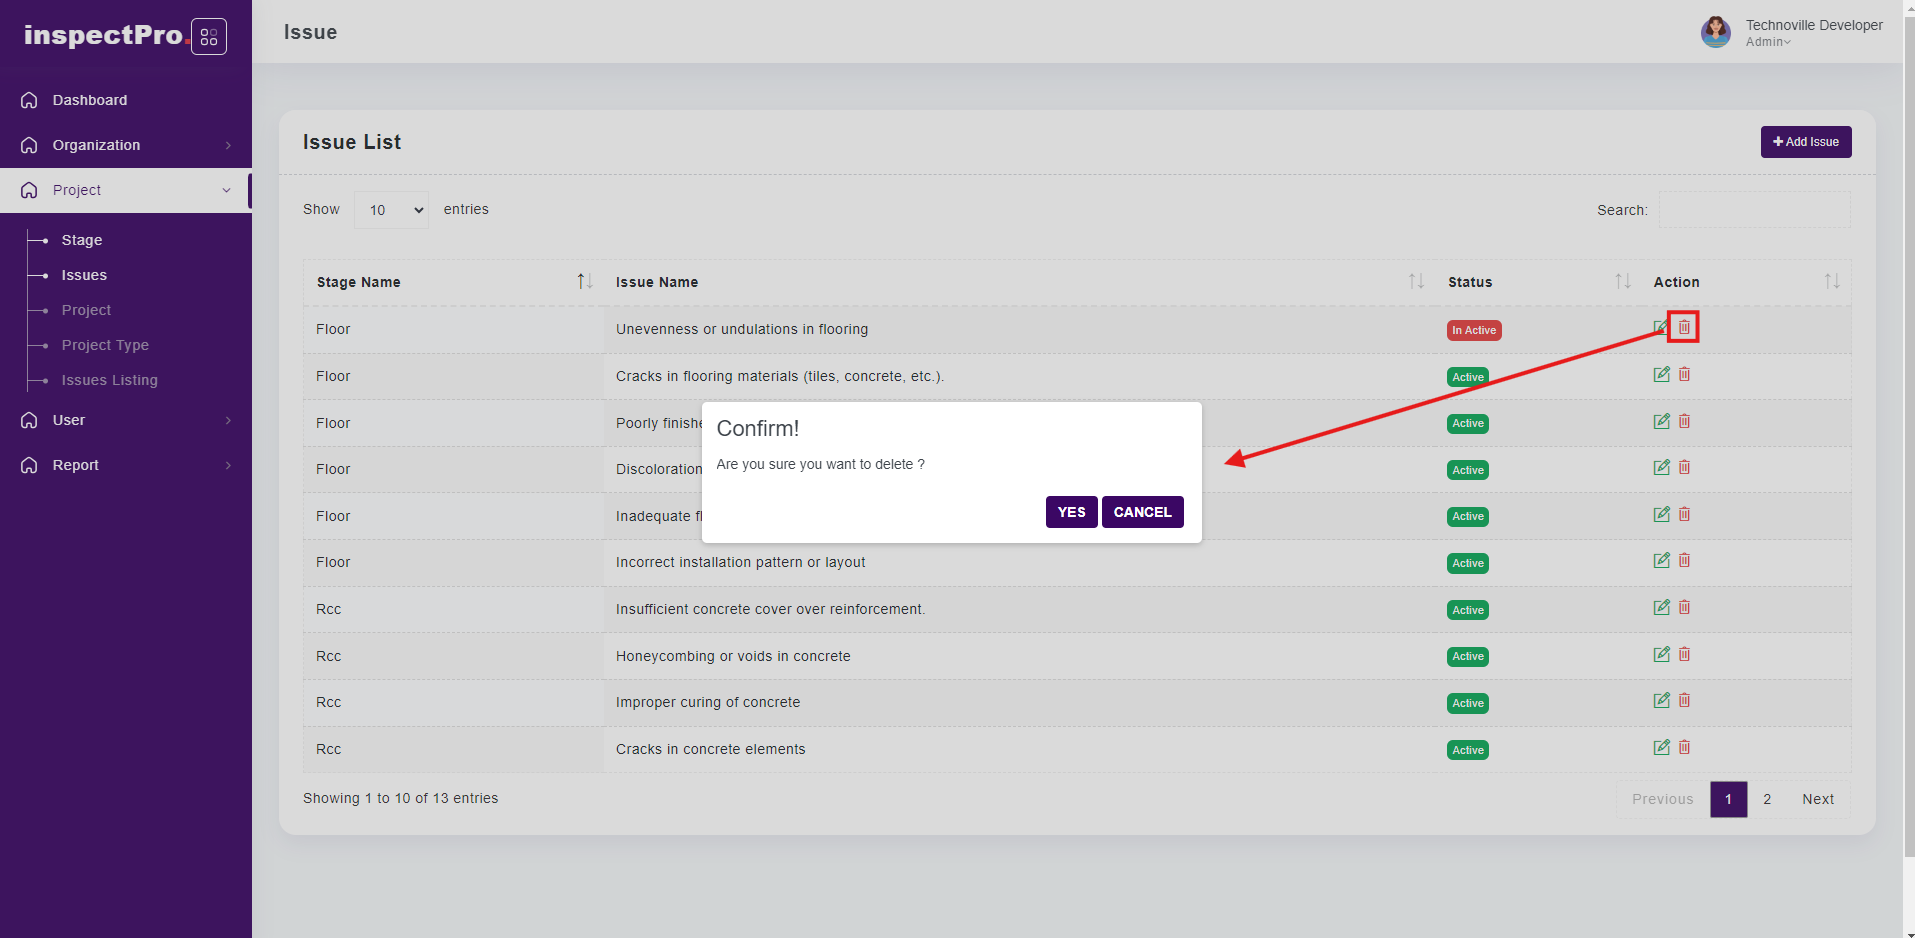Edit the Incorrect installation pattern issue

point(1661,561)
